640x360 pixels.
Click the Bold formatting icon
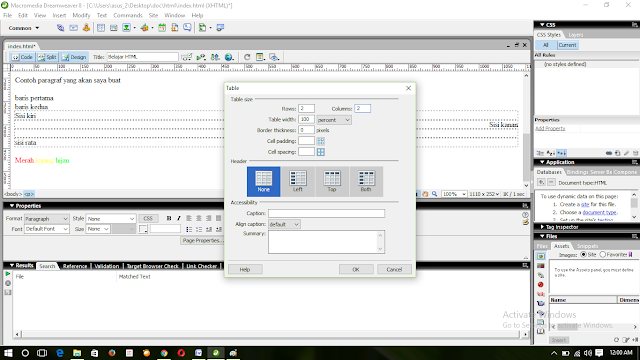169,218
